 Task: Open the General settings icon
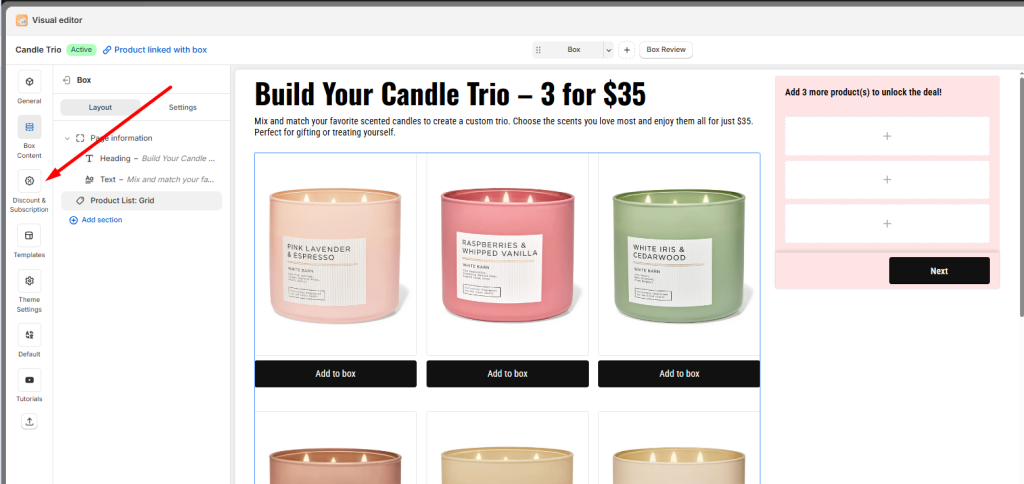pos(29,82)
